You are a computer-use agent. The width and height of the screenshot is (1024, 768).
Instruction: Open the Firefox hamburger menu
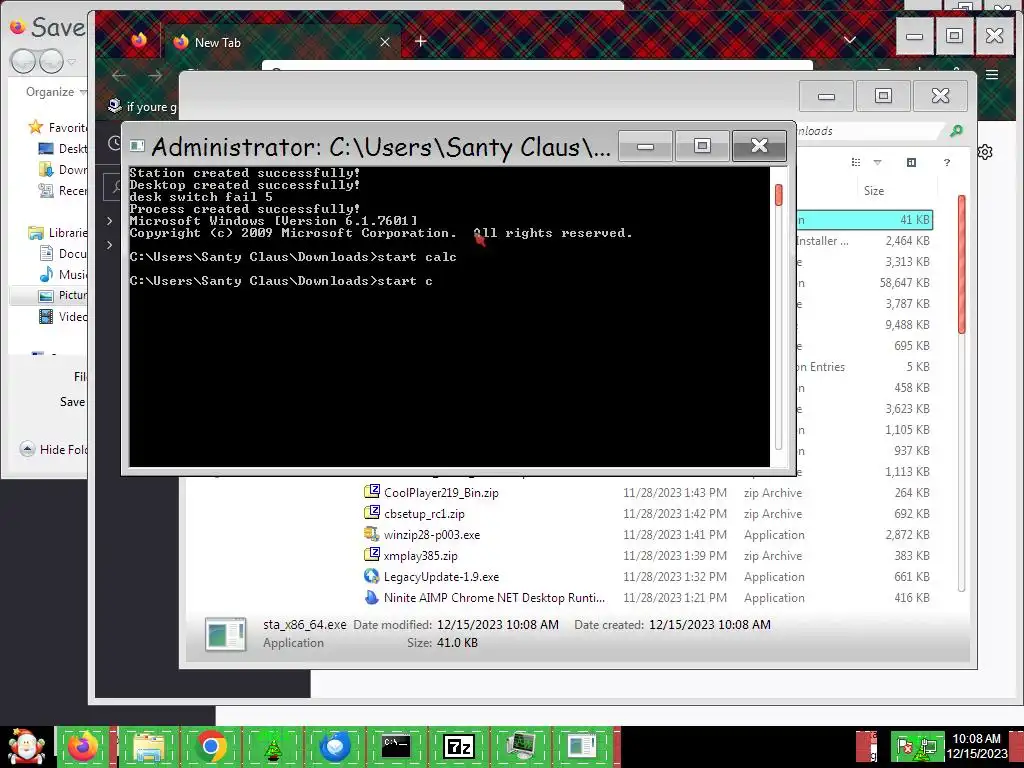coord(992,74)
